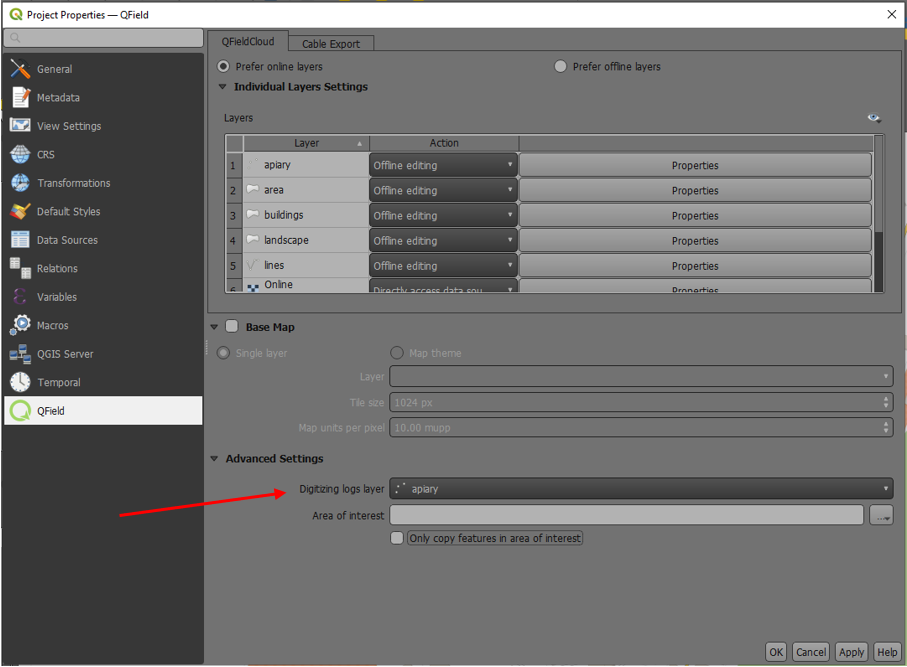Switch to the Cable Export tab
Viewport: 907px width, 667px height.
pos(330,44)
